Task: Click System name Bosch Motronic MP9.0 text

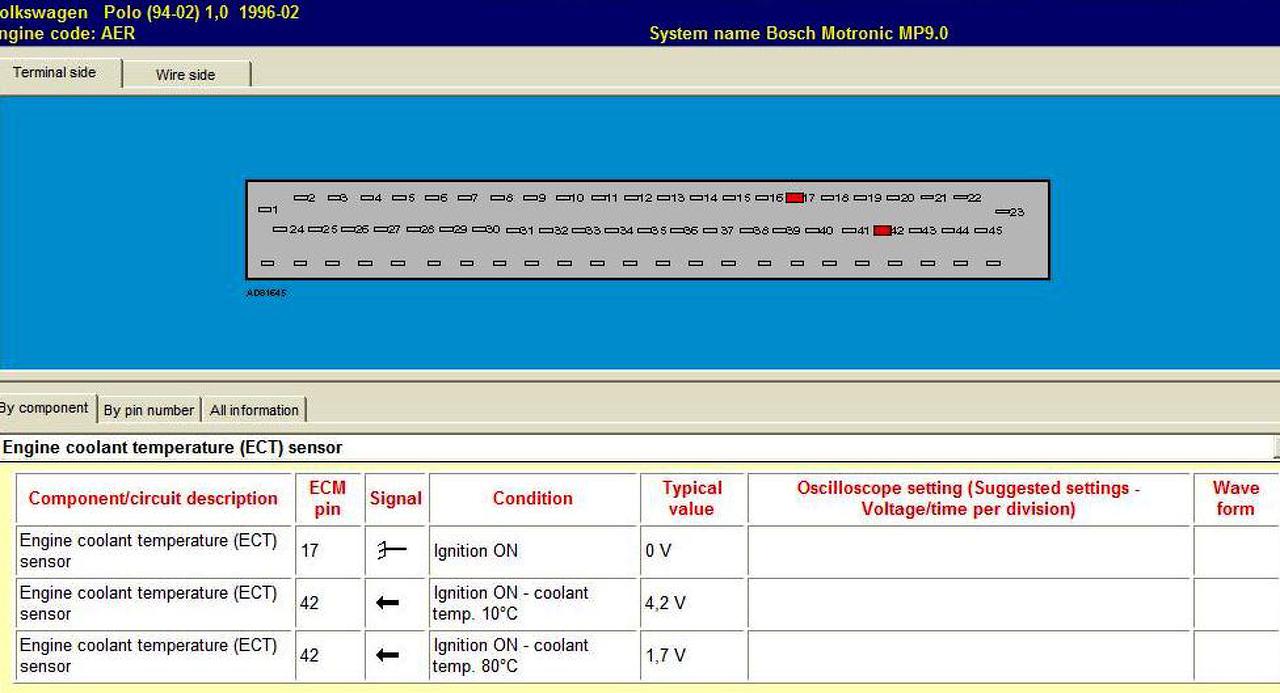Action: click(x=798, y=33)
